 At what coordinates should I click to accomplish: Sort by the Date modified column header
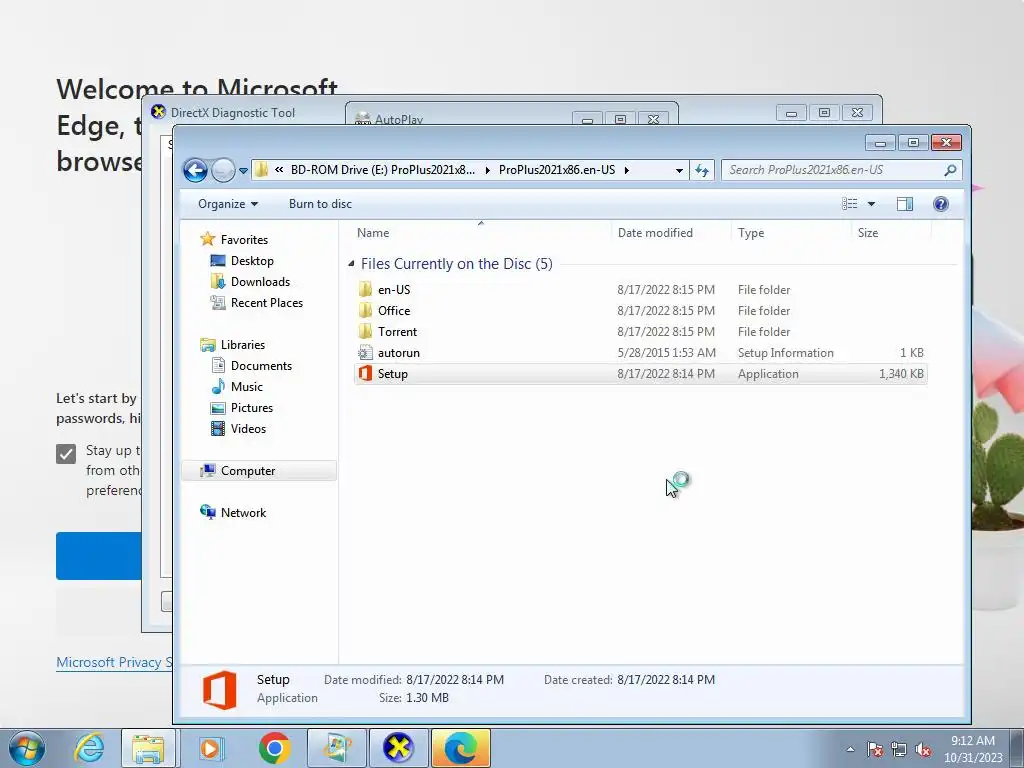[x=655, y=232]
